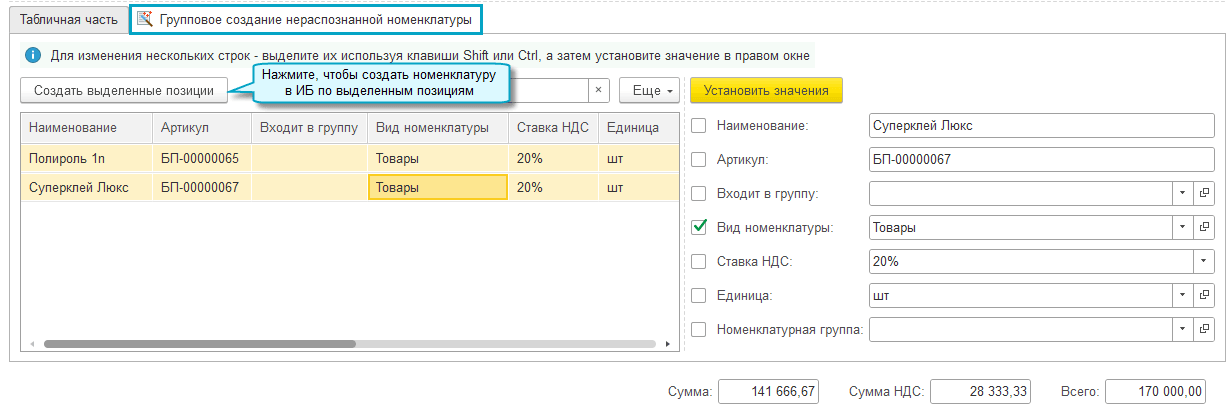The width and height of the screenshot is (1231, 419).
Task: Open the Единица selection form icon
Action: pos(1204,296)
